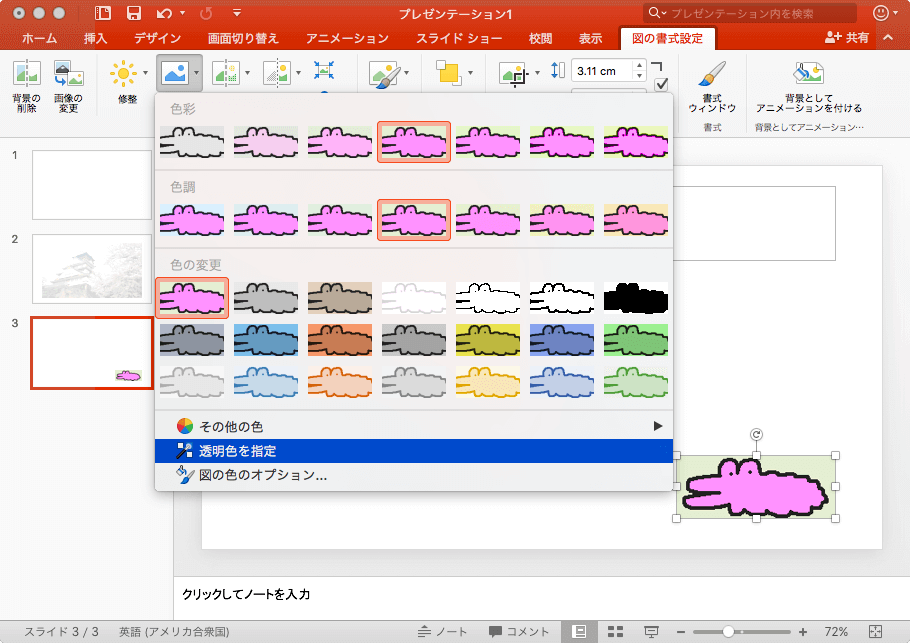Switch to the アニメーション tab
Image resolution: width=910 pixels, height=643 pixels.
click(347, 39)
